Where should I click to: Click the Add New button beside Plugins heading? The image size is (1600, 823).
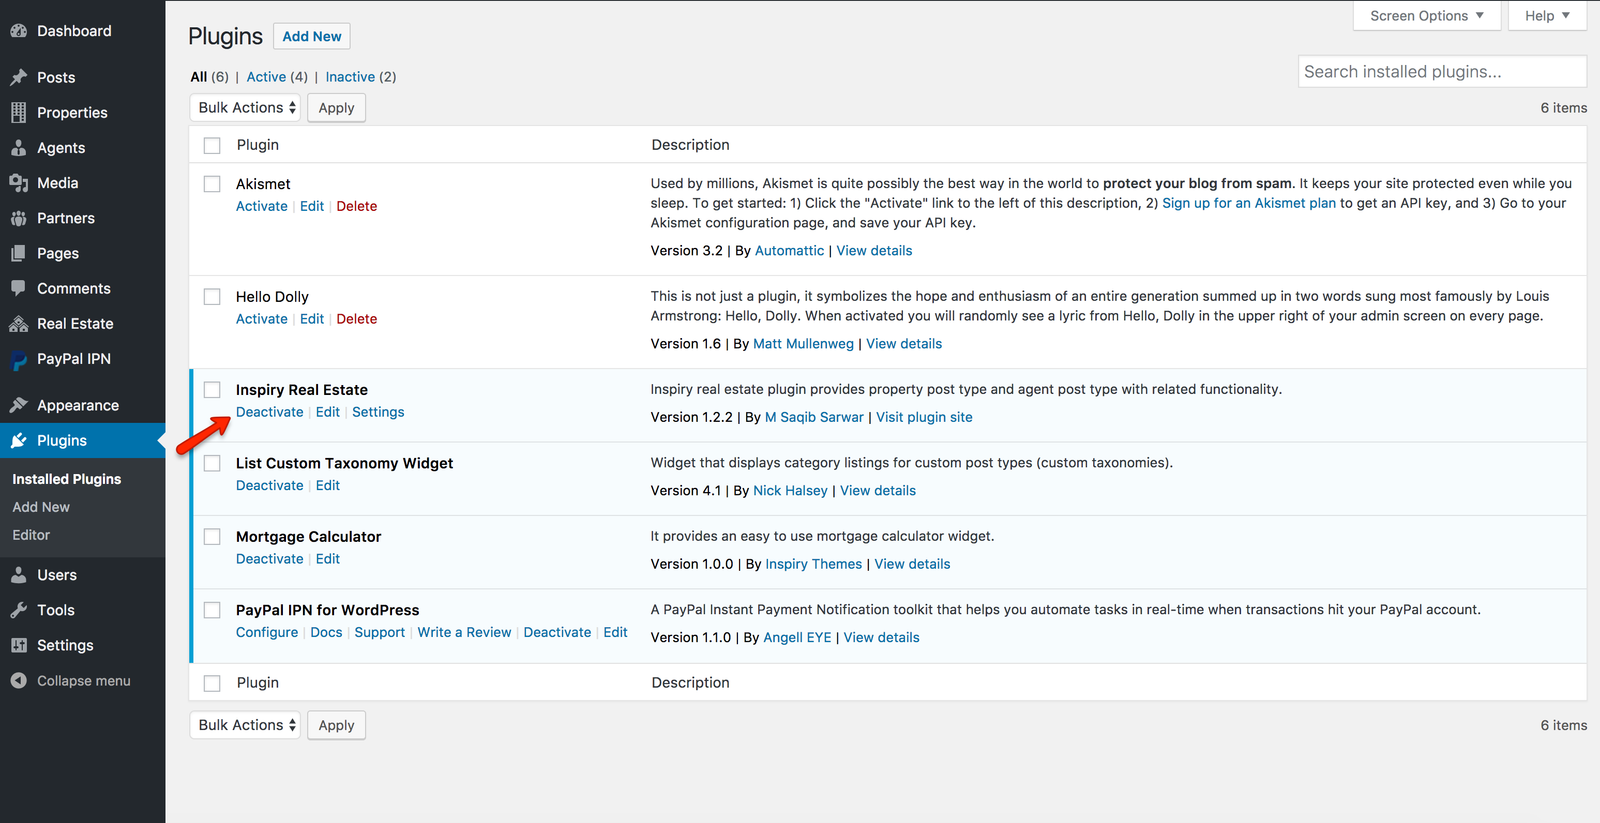point(312,36)
